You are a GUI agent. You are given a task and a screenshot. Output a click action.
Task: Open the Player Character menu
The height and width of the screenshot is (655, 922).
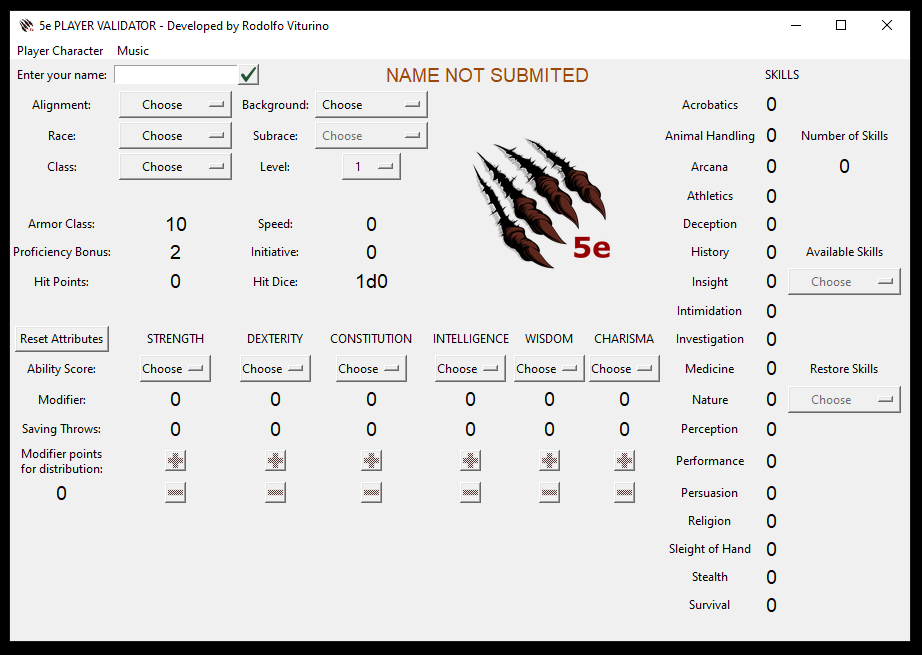click(60, 51)
